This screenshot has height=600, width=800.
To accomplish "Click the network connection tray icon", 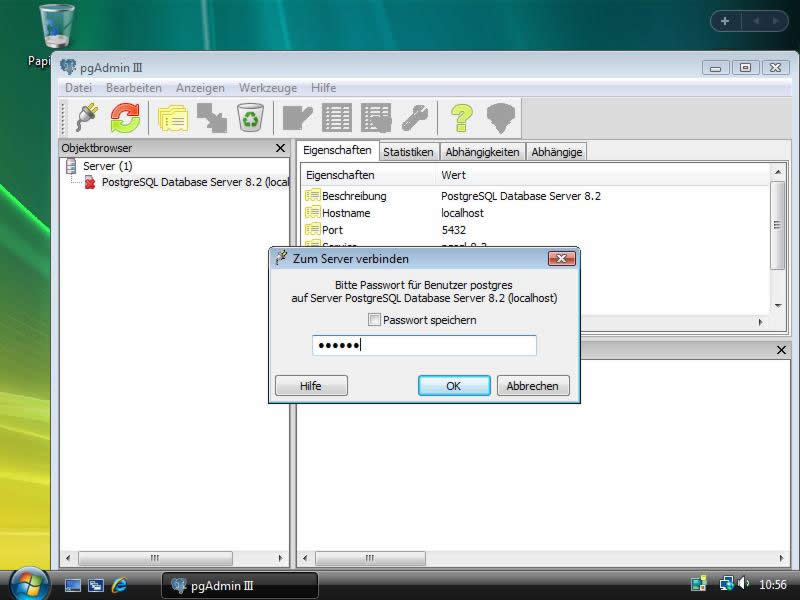I will pos(727,584).
